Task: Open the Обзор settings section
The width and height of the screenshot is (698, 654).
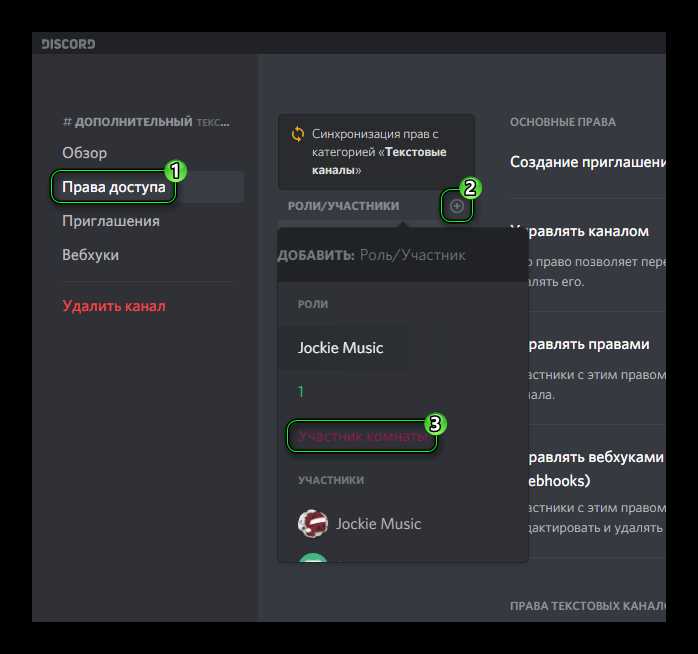Action: coord(85,153)
